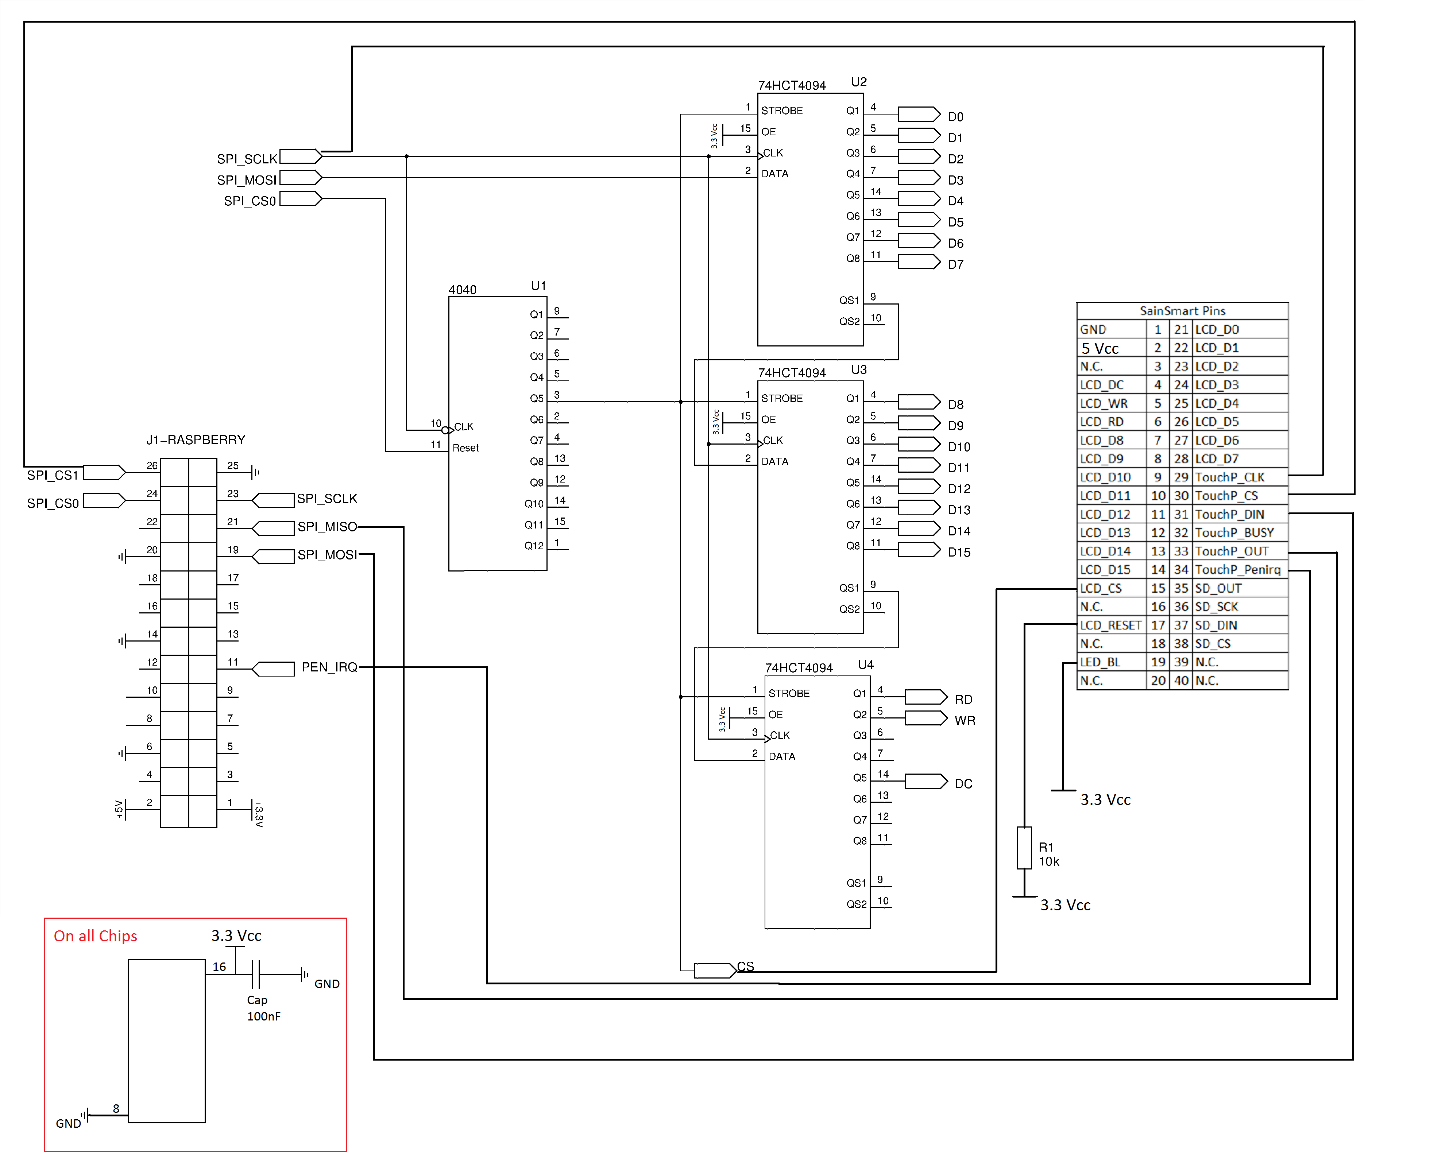This screenshot has height=1170, width=1430.
Task: Click the capacitor symbol above Cap label
Action: [x=256, y=974]
